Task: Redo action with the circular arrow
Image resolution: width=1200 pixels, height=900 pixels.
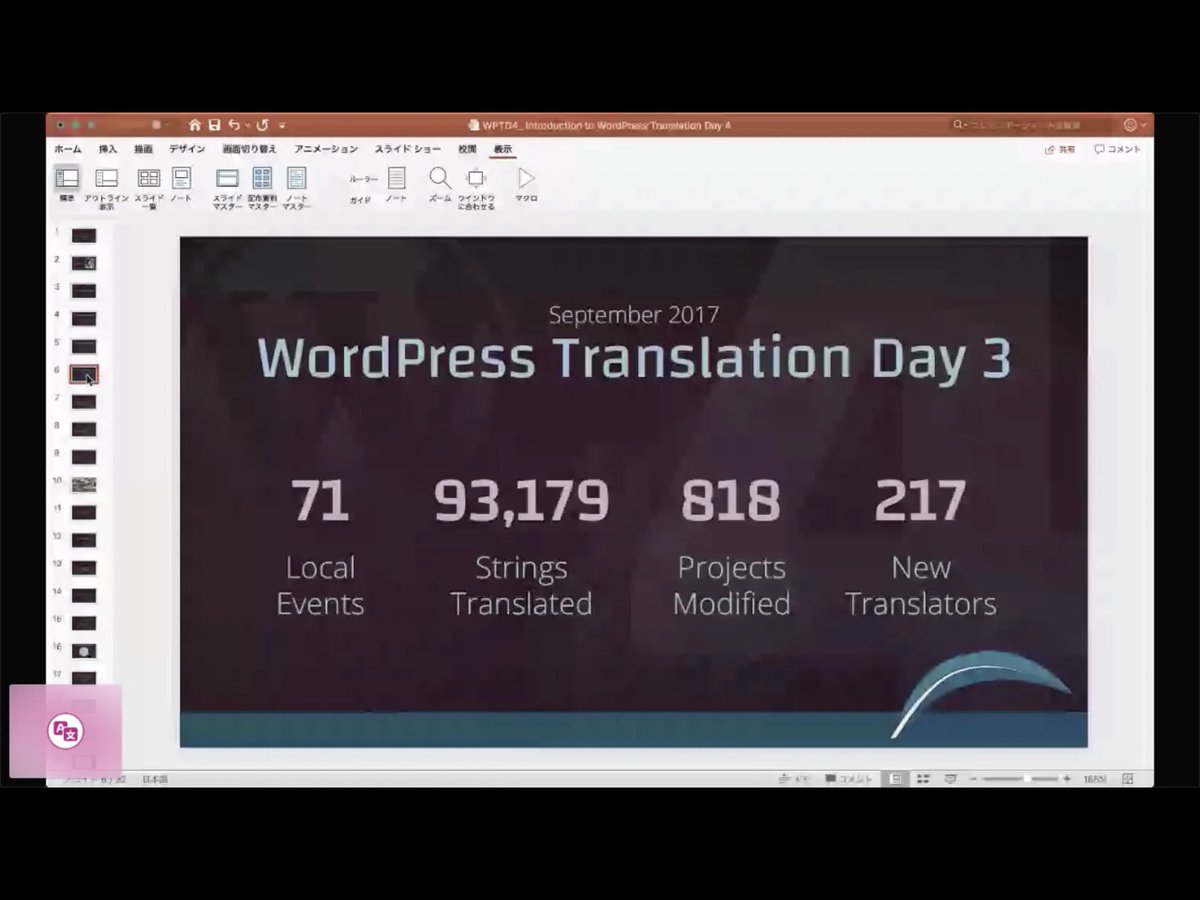Action: 263,125
